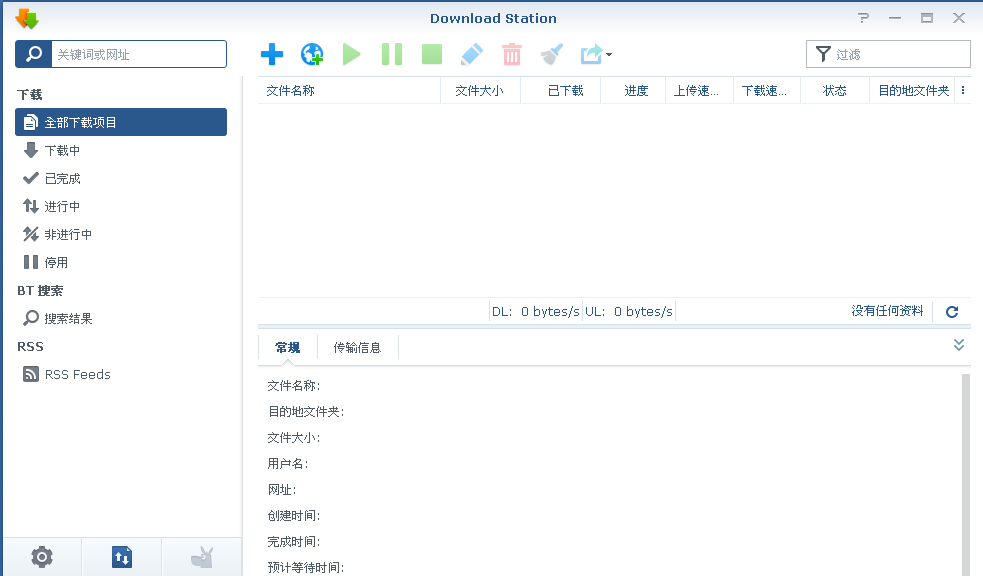Click the 没有任何资料 status text
Viewport: 983px width, 576px height.
pos(887,311)
